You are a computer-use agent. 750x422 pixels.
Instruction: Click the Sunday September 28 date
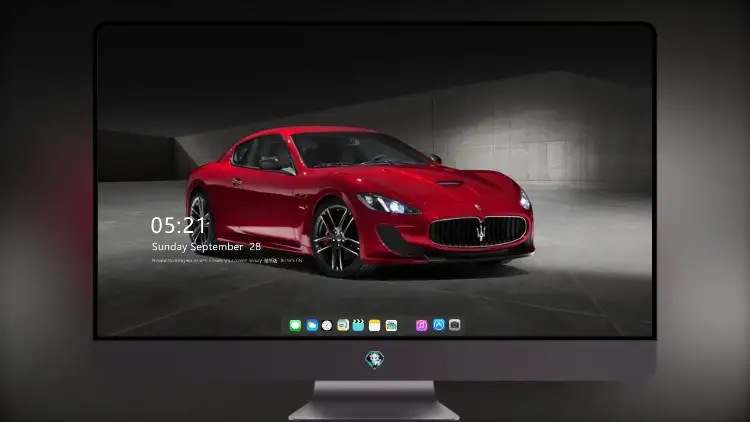pyautogui.click(x=206, y=247)
